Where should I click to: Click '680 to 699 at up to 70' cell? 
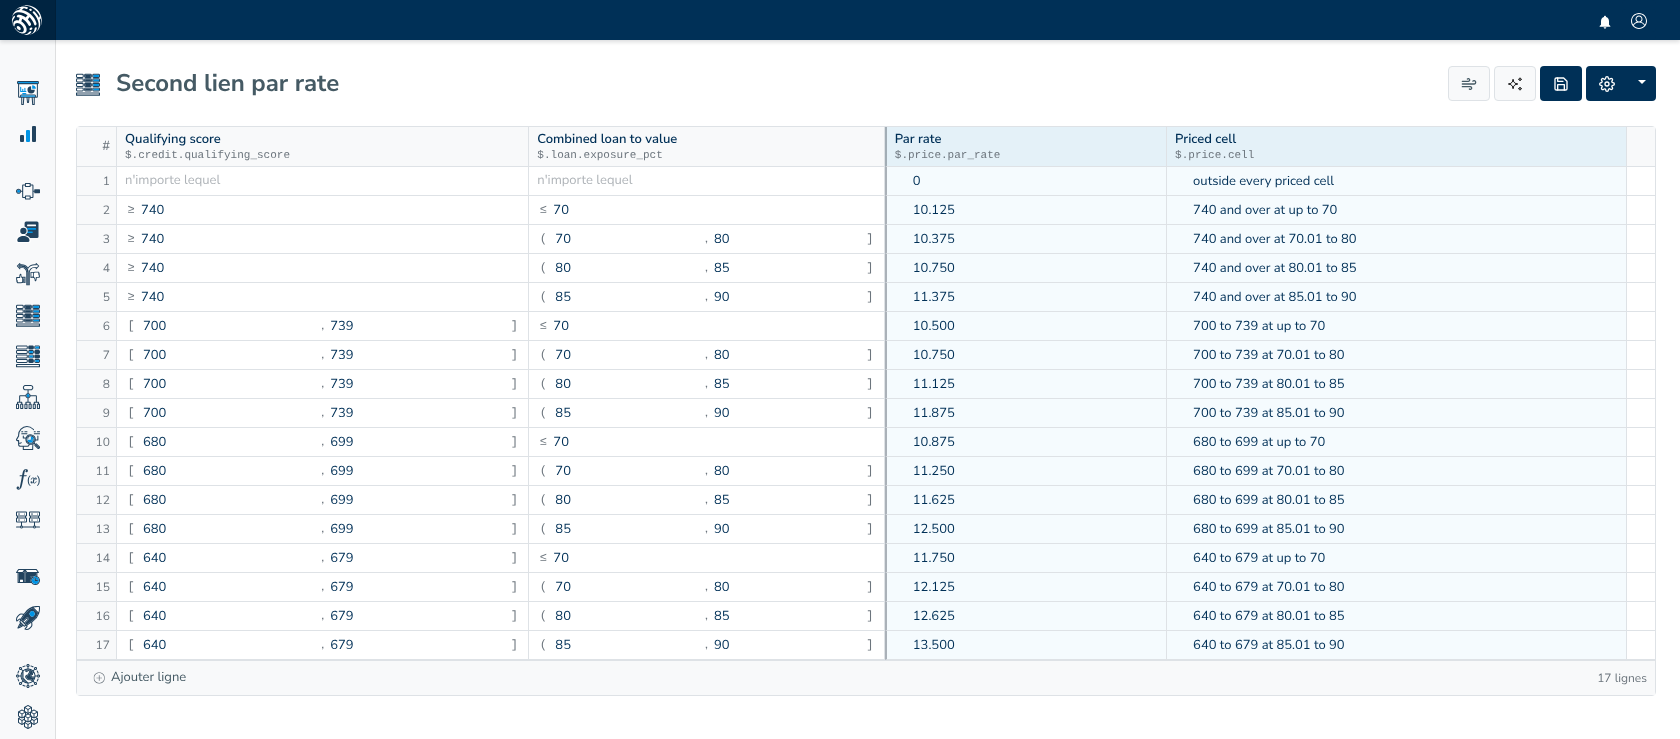point(1396,442)
